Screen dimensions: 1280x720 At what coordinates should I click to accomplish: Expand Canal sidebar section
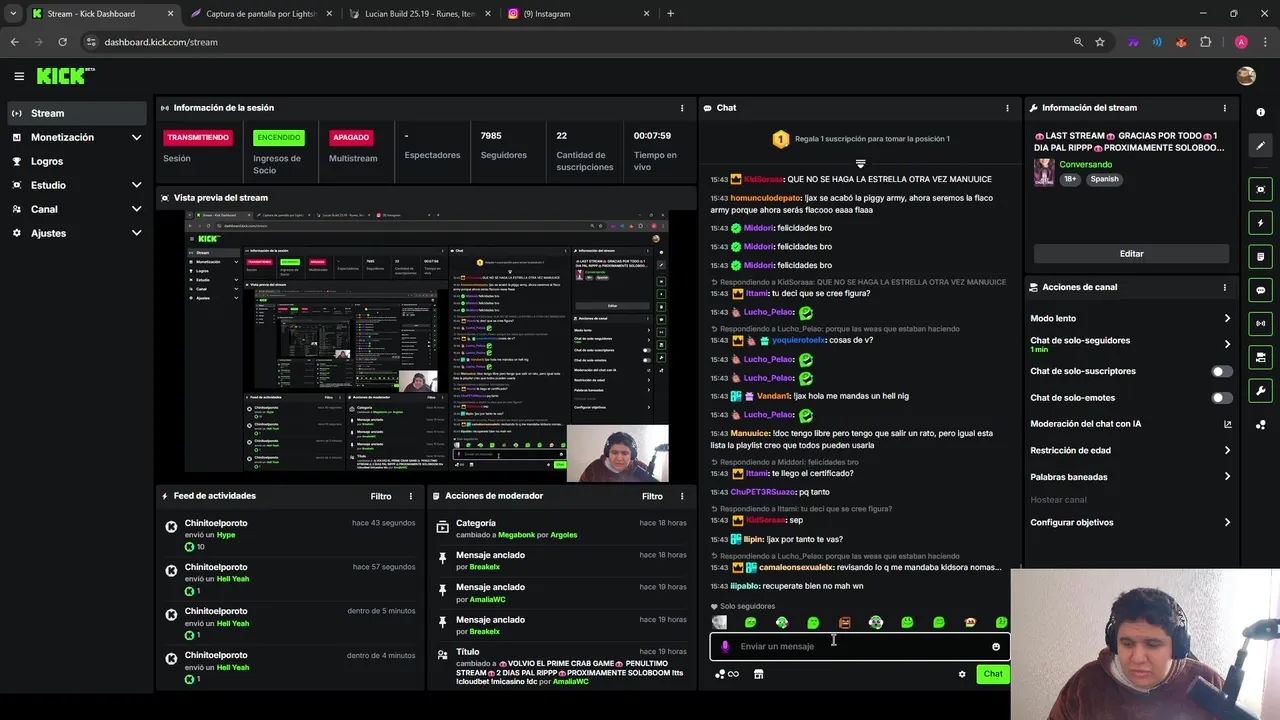(78, 209)
